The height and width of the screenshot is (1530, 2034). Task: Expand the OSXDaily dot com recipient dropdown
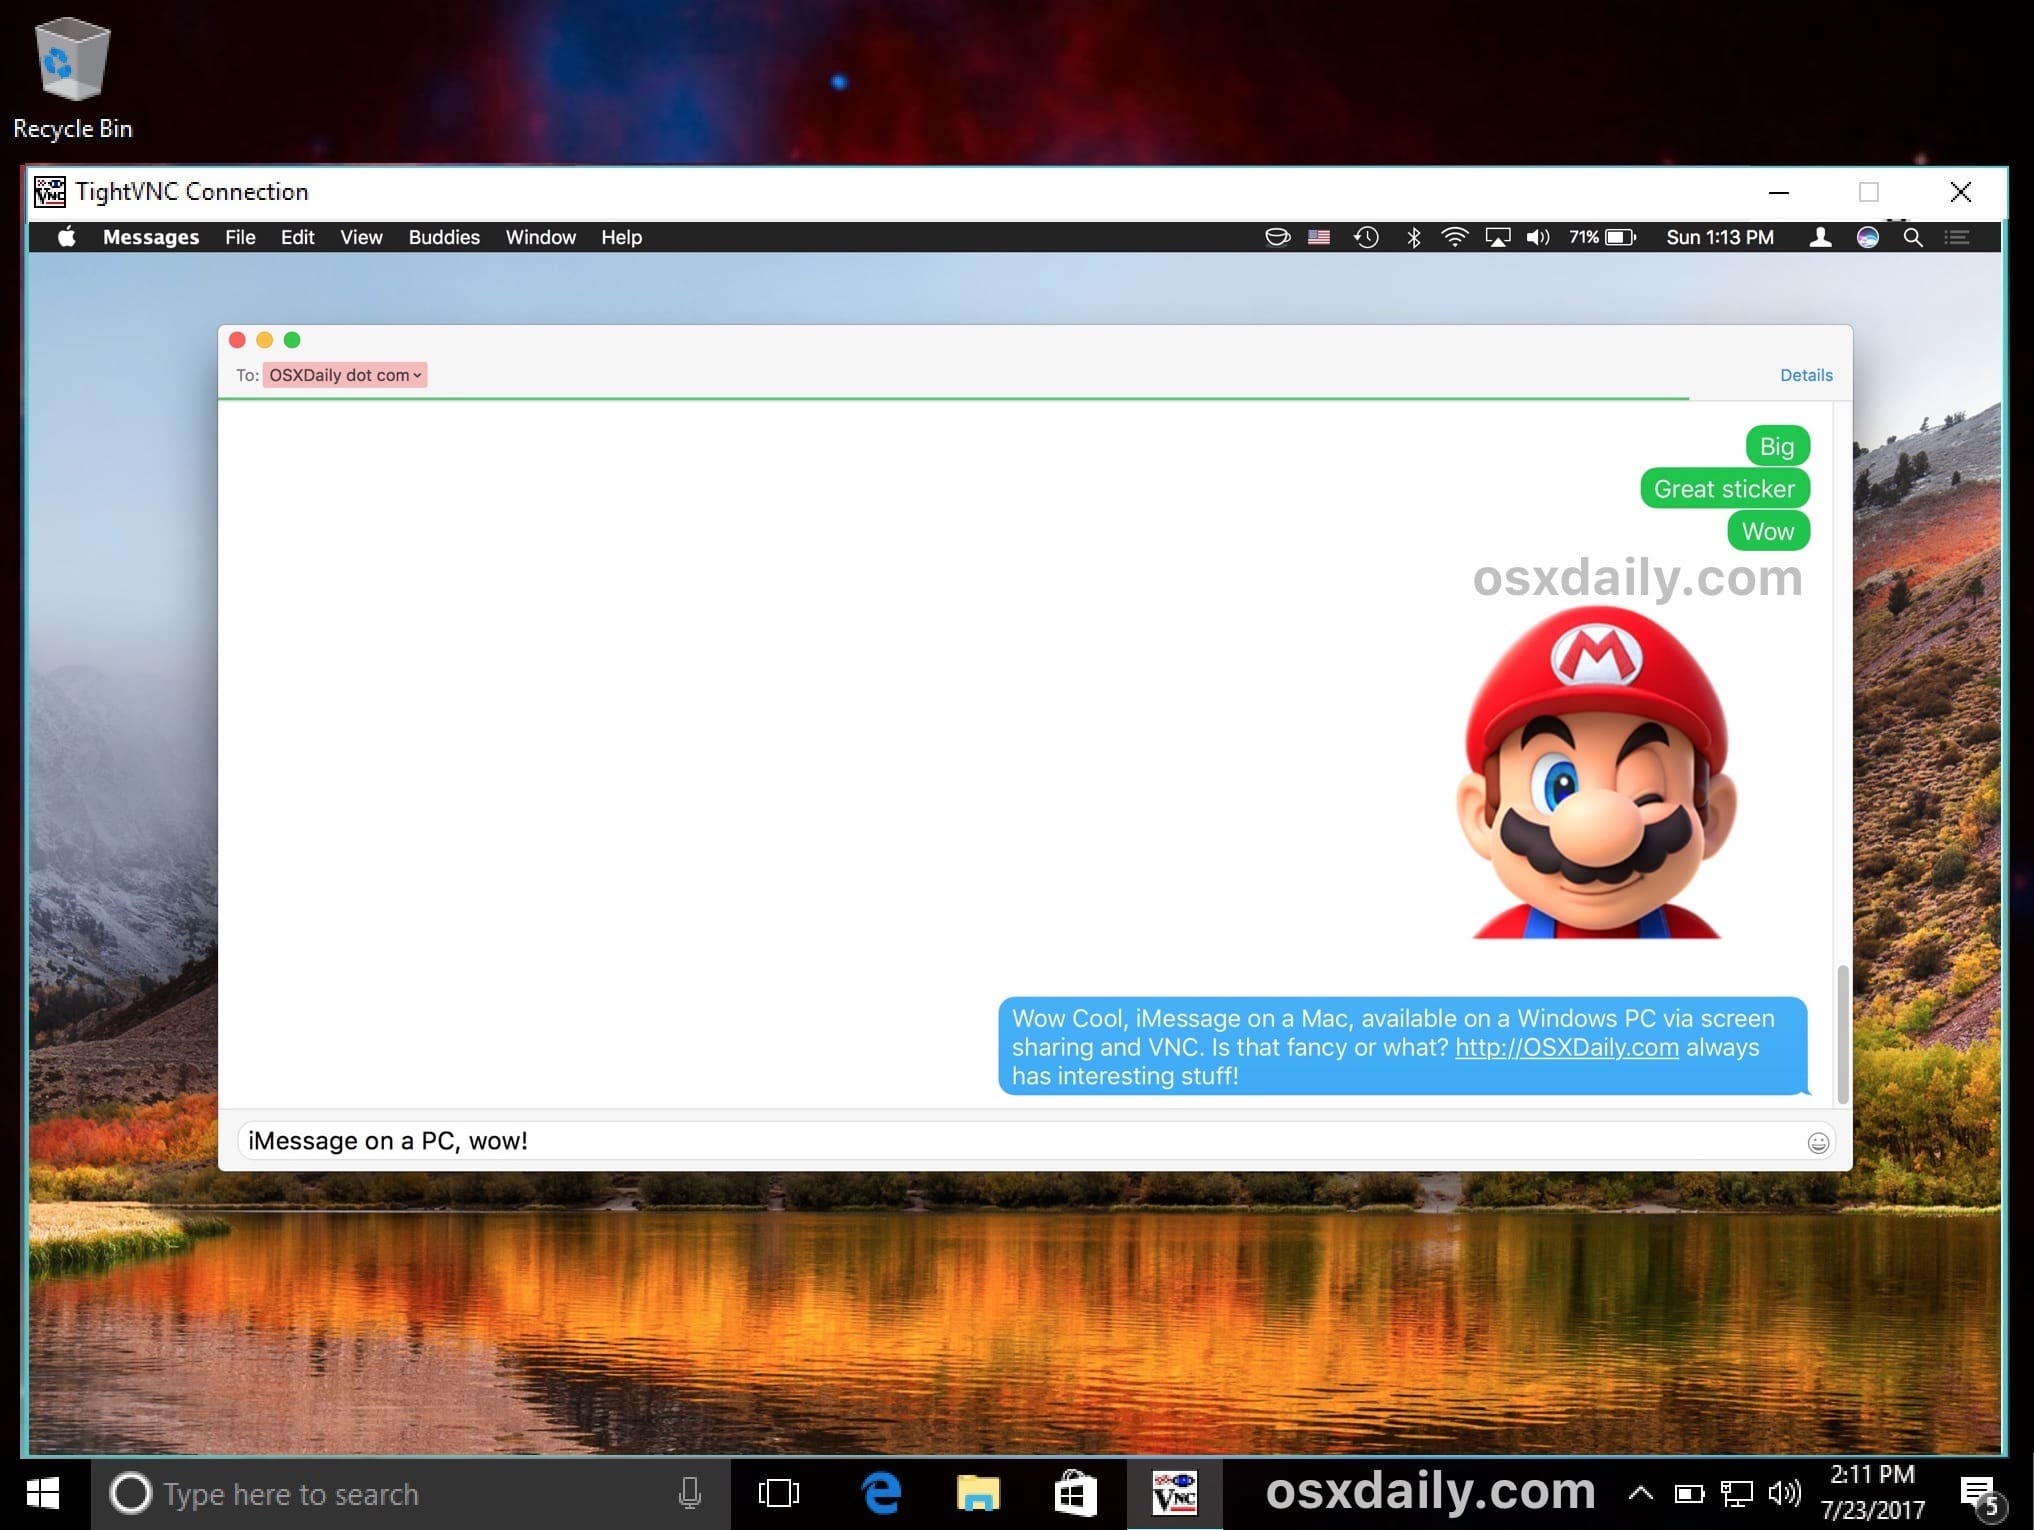click(x=345, y=375)
